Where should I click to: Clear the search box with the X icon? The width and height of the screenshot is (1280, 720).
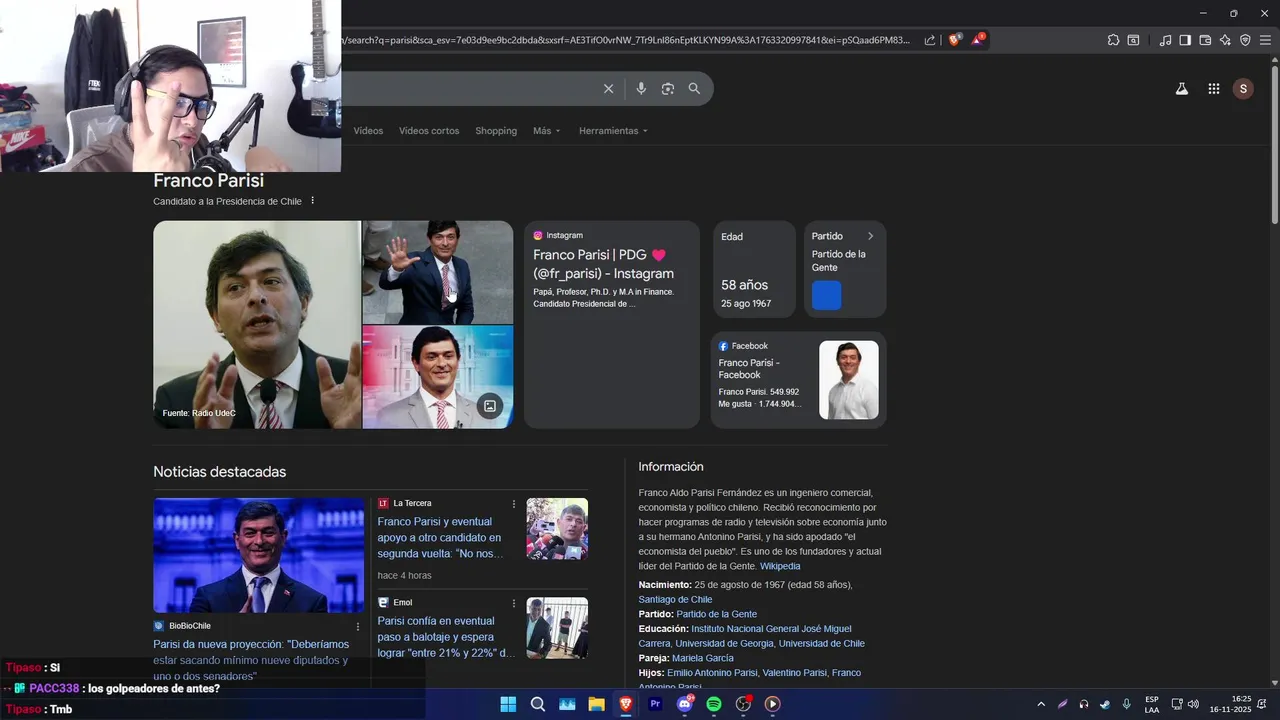[x=608, y=89]
